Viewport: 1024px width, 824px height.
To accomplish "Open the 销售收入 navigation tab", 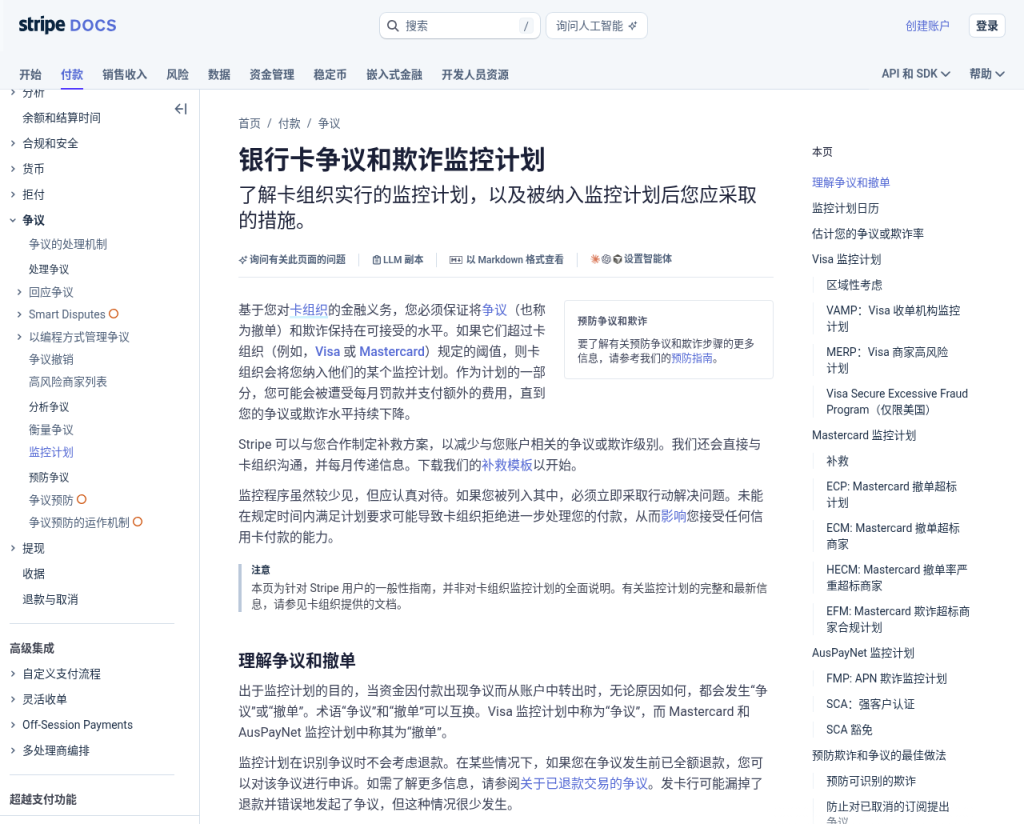I will click(125, 74).
